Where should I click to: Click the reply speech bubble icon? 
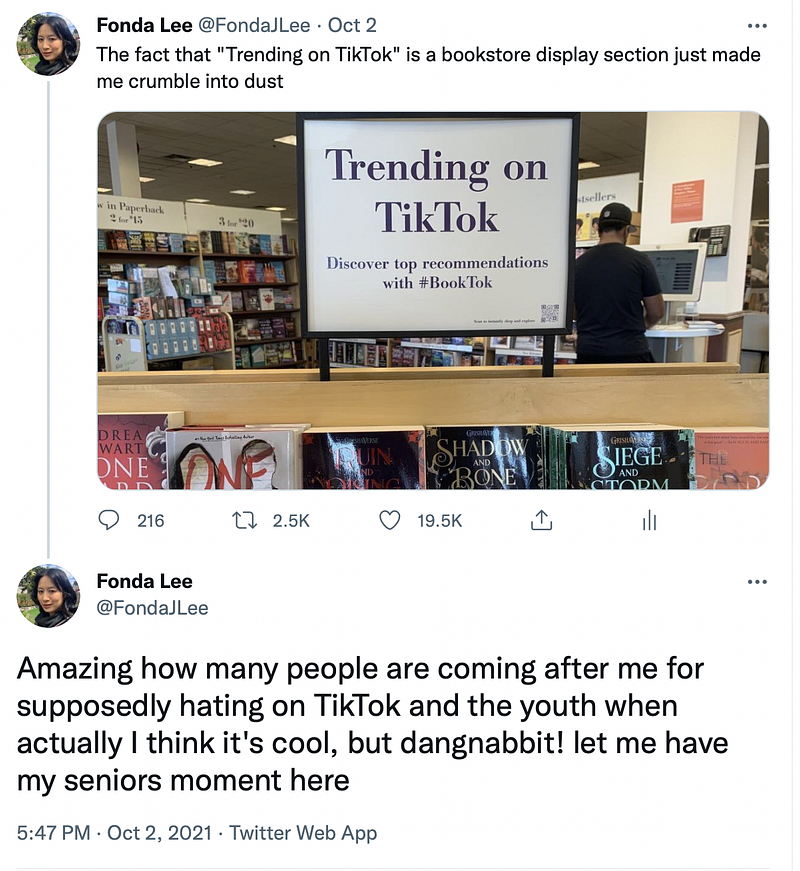108,520
